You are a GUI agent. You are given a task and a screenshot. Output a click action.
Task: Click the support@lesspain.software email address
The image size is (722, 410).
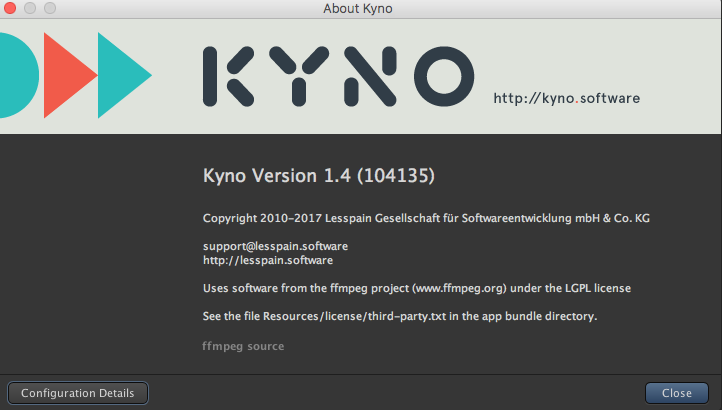(x=275, y=246)
